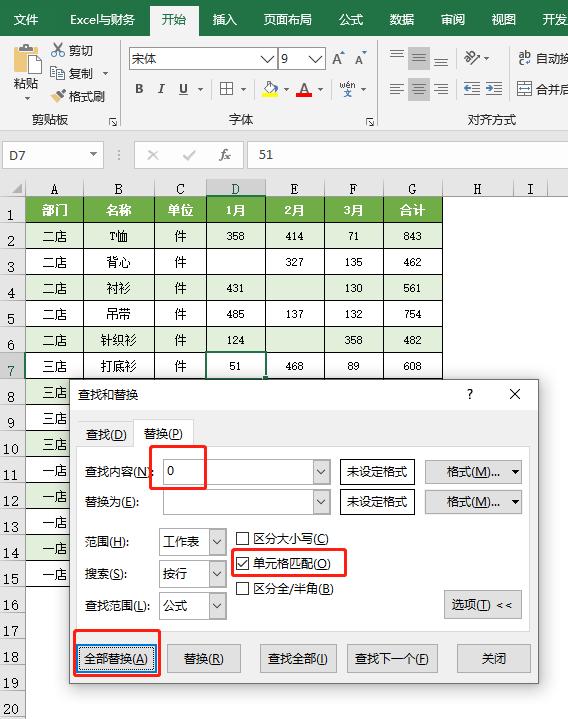Click the column E header
568x719 pixels.
(x=294, y=188)
